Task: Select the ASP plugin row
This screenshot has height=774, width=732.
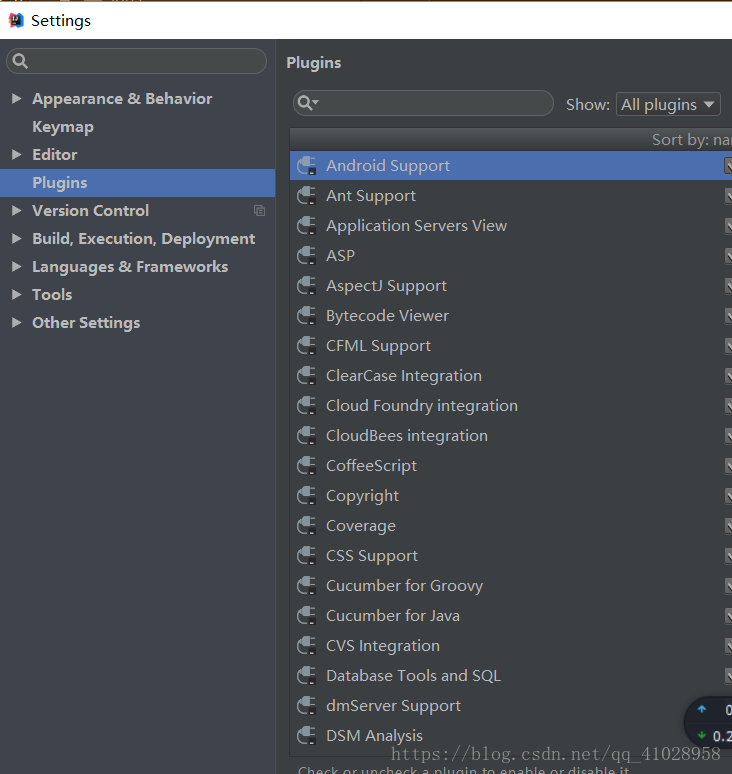Action: (x=511, y=256)
